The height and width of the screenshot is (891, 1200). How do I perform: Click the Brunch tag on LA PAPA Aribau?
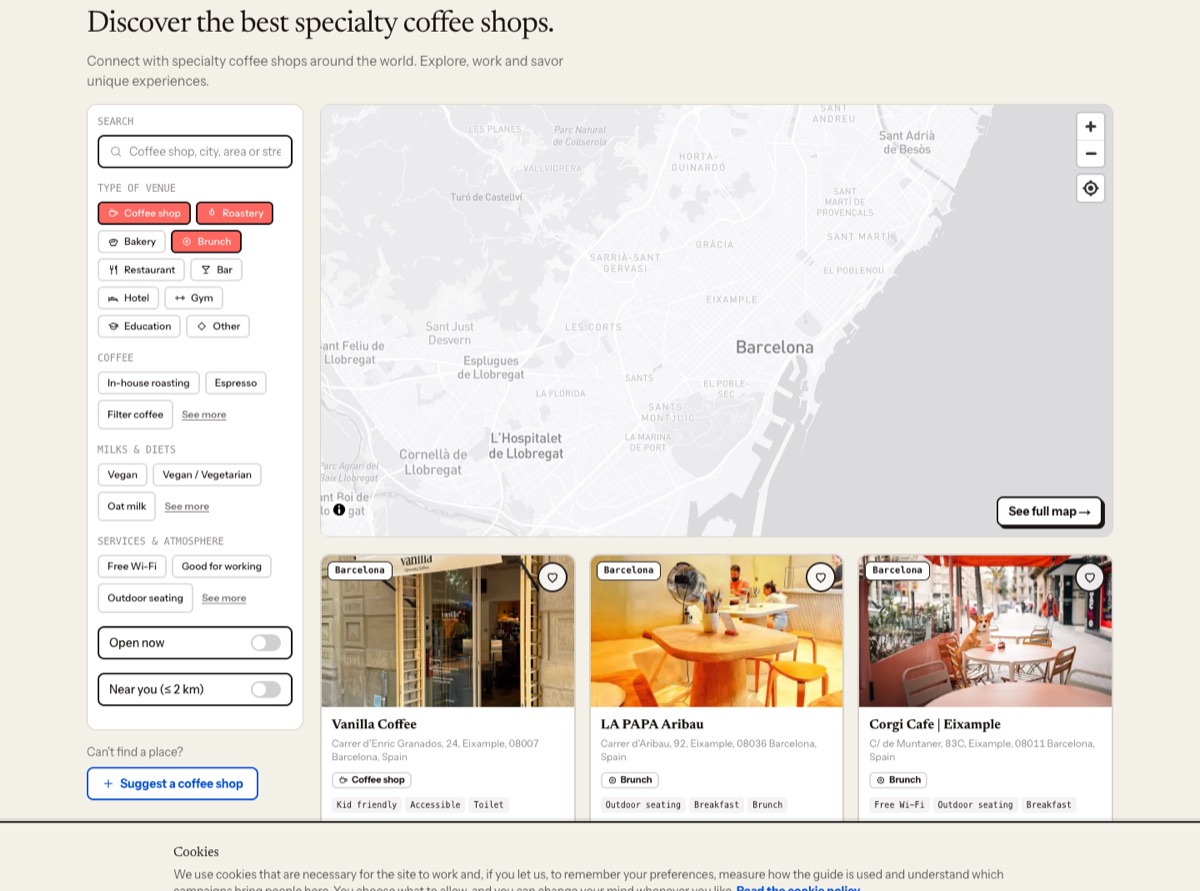coord(629,780)
